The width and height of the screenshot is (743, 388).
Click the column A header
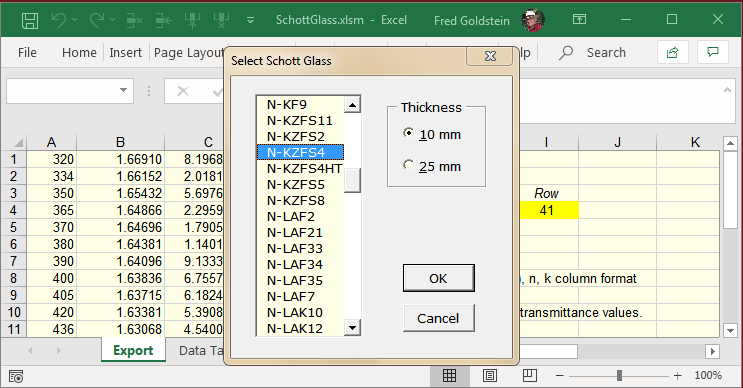point(51,142)
